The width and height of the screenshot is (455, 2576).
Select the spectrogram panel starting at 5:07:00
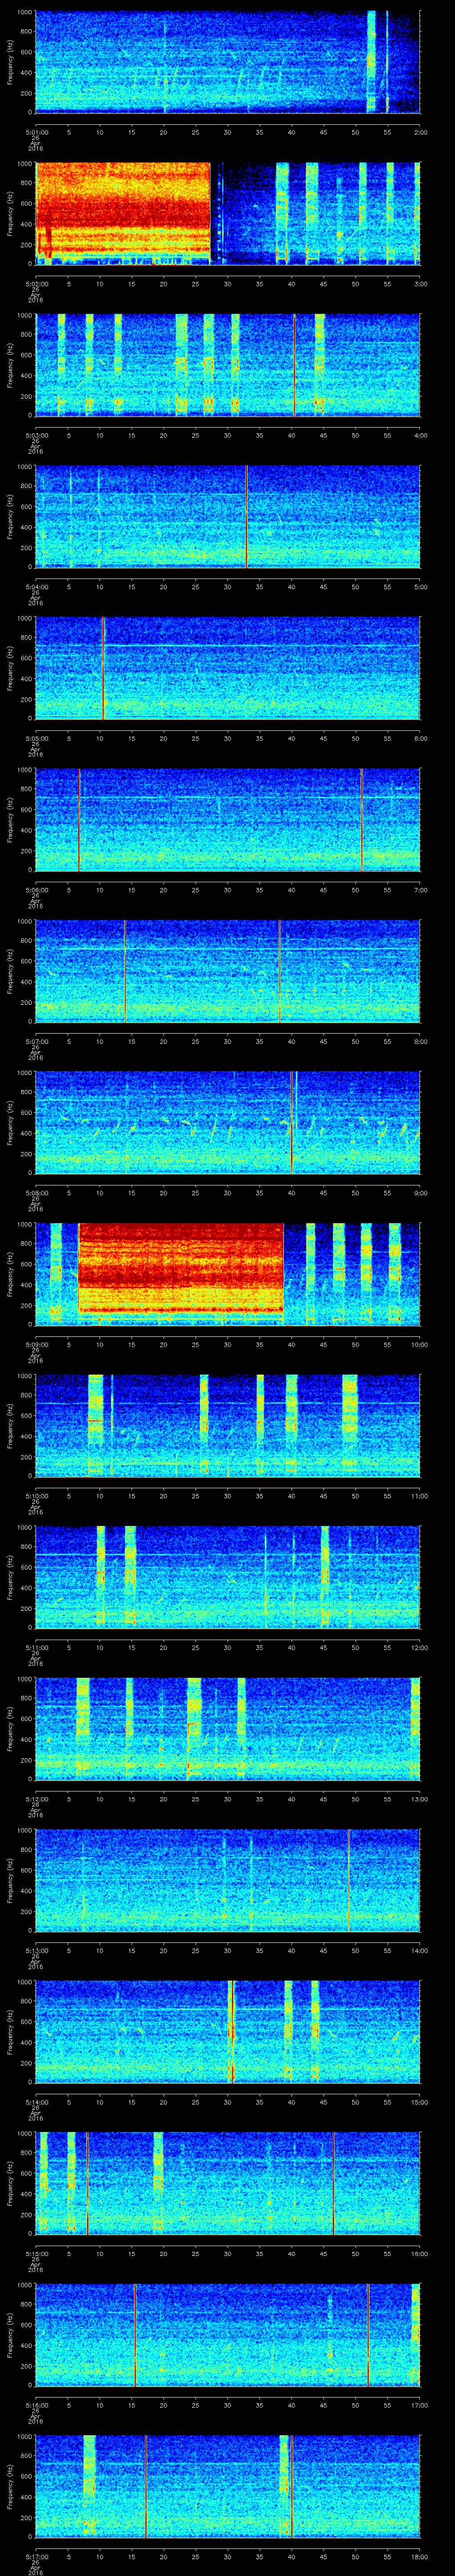[x=227, y=971]
